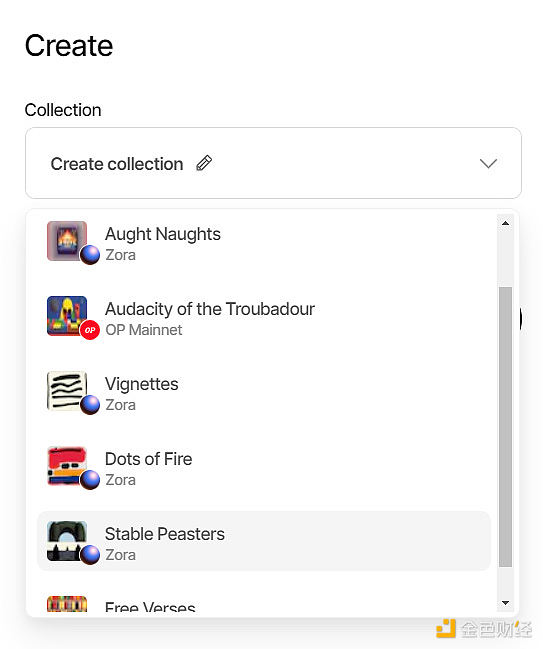The width and height of the screenshot is (543, 649).
Task: Collapse the collection dropdown with the chevron
Action: coord(488,163)
